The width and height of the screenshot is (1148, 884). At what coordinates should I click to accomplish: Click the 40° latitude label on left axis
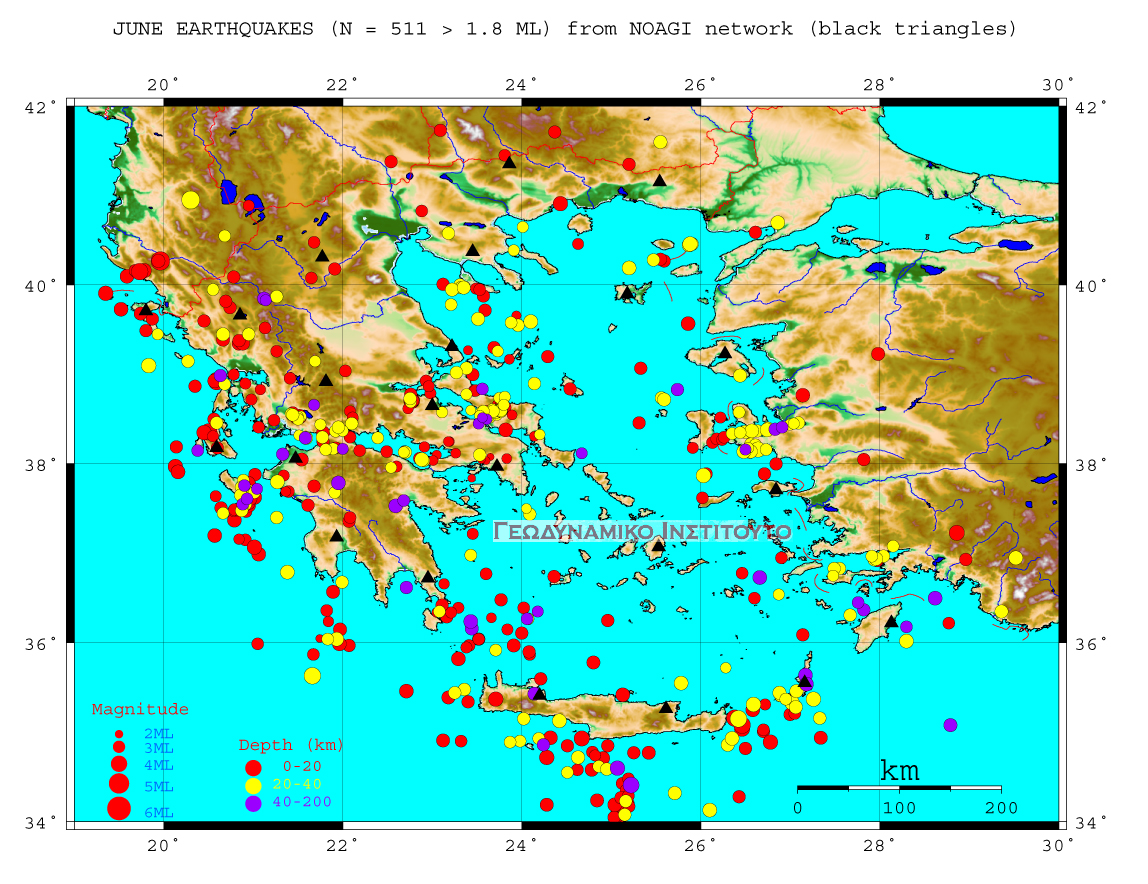pyautogui.click(x=41, y=286)
